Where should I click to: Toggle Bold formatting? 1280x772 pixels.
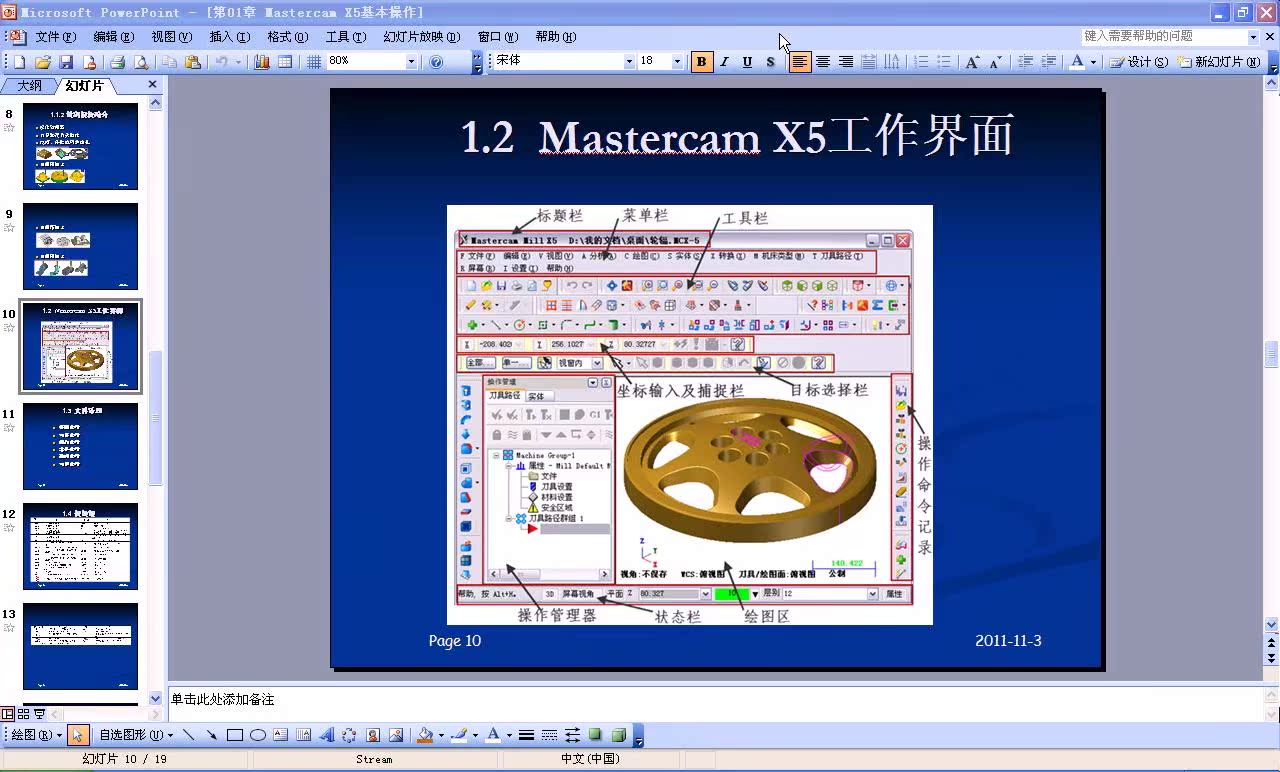(x=701, y=62)
